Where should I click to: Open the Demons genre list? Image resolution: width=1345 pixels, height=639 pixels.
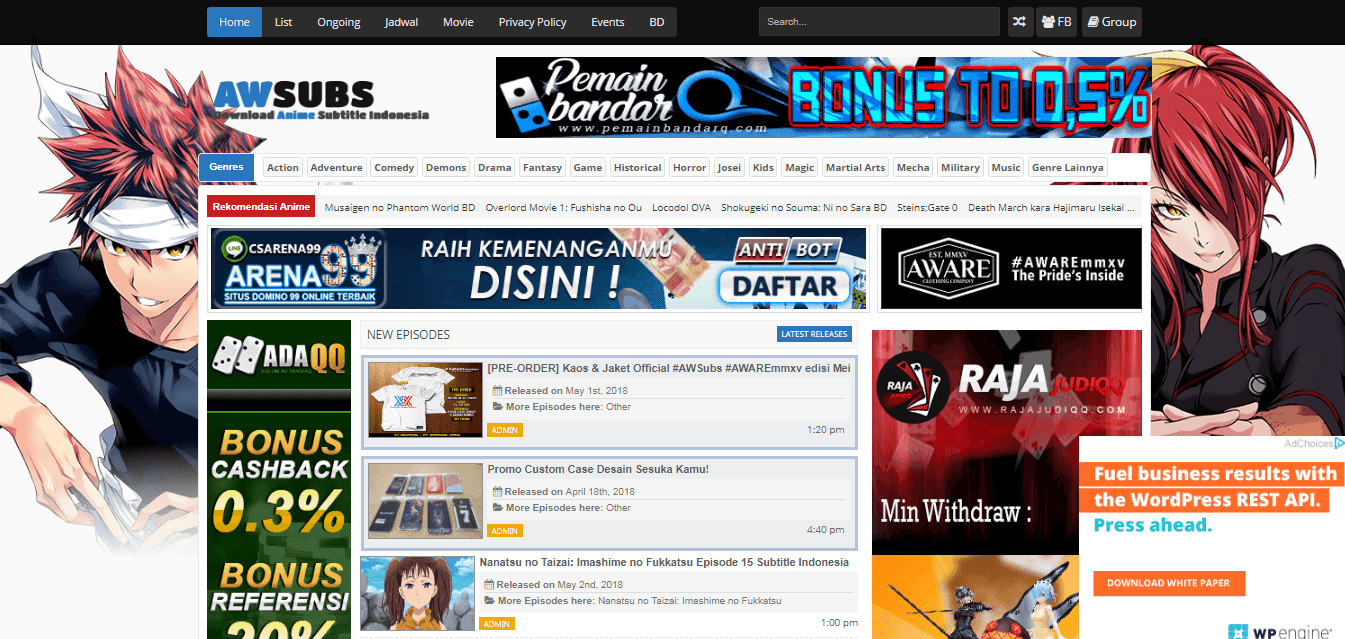tap(445, 167)
